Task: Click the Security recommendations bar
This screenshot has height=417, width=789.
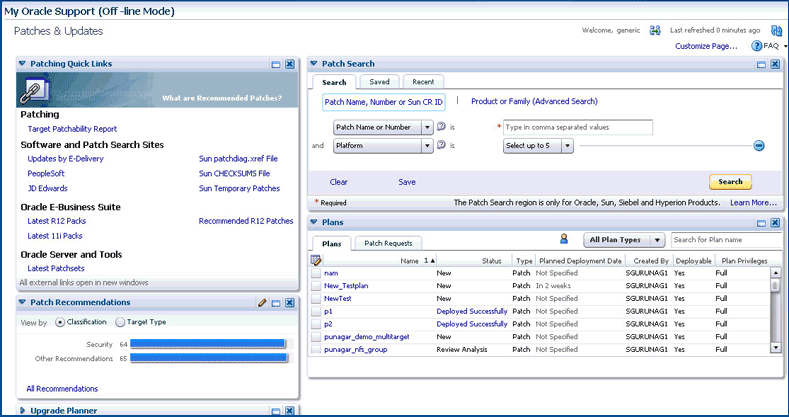Action: [x=208, y=344]
